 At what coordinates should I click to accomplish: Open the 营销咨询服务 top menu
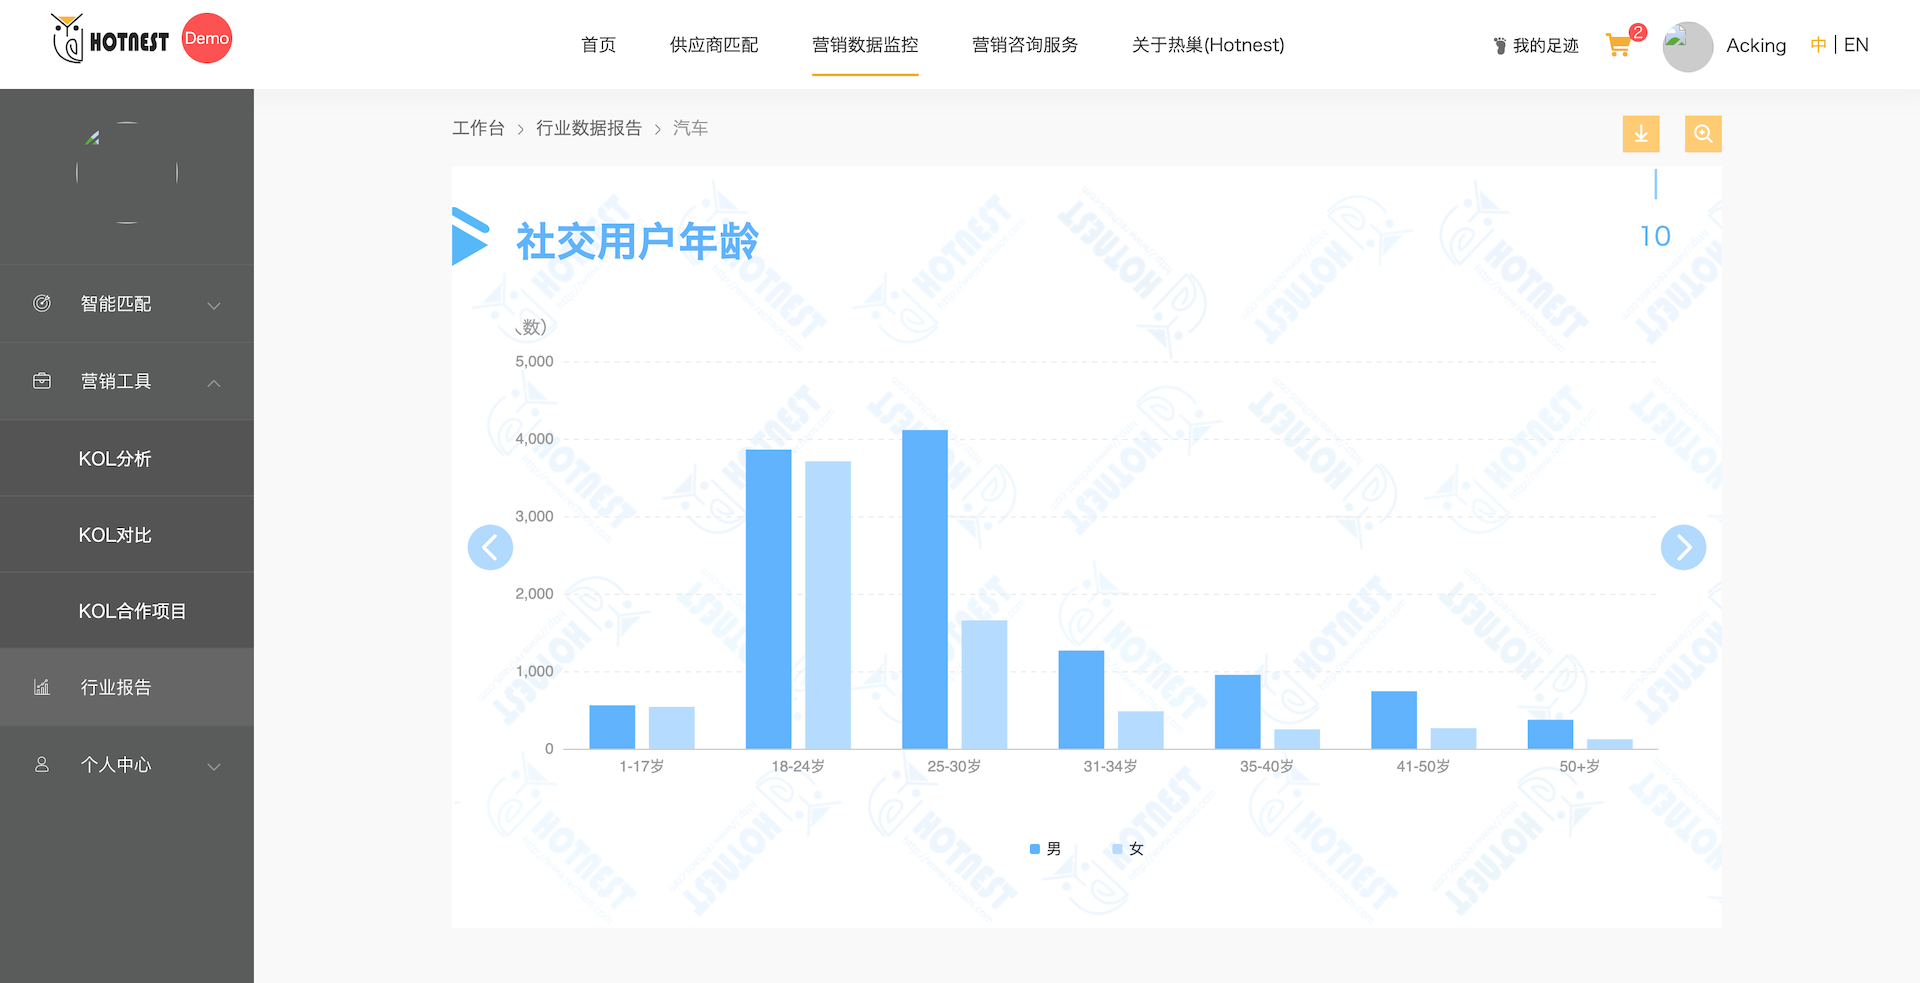point(1024,45)
